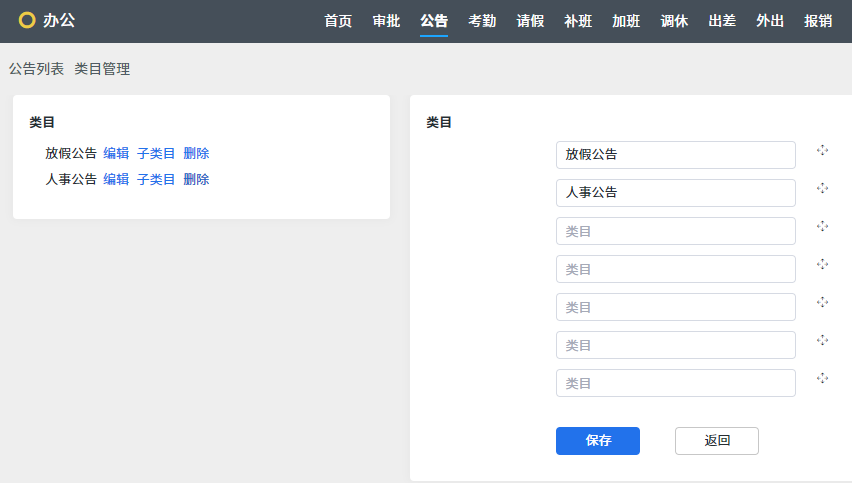
Task: Focus the first empty 类目 input field
Action: (x=676, y=231)
